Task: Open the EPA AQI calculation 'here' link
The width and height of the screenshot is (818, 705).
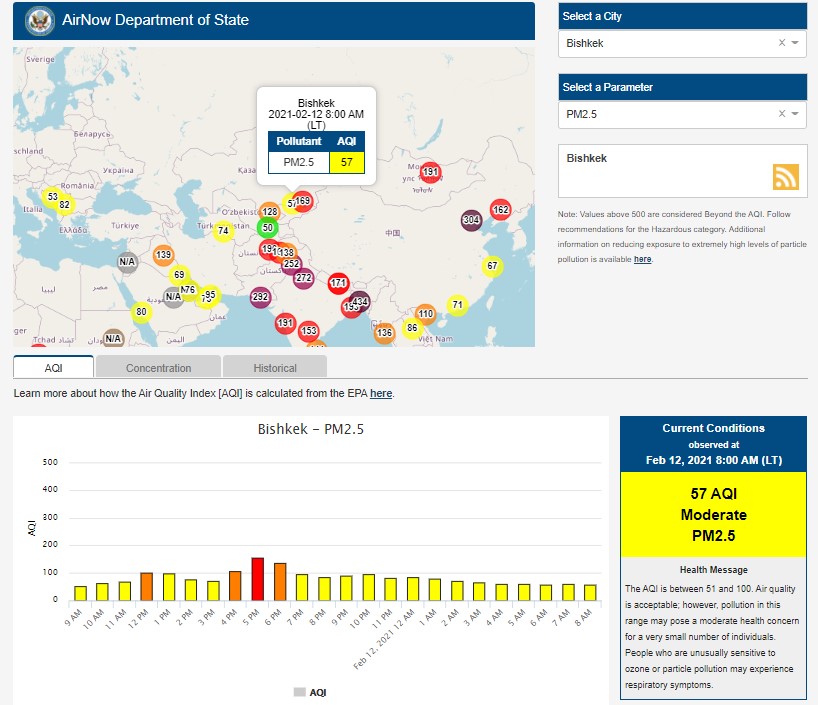Action: [380, 394]
